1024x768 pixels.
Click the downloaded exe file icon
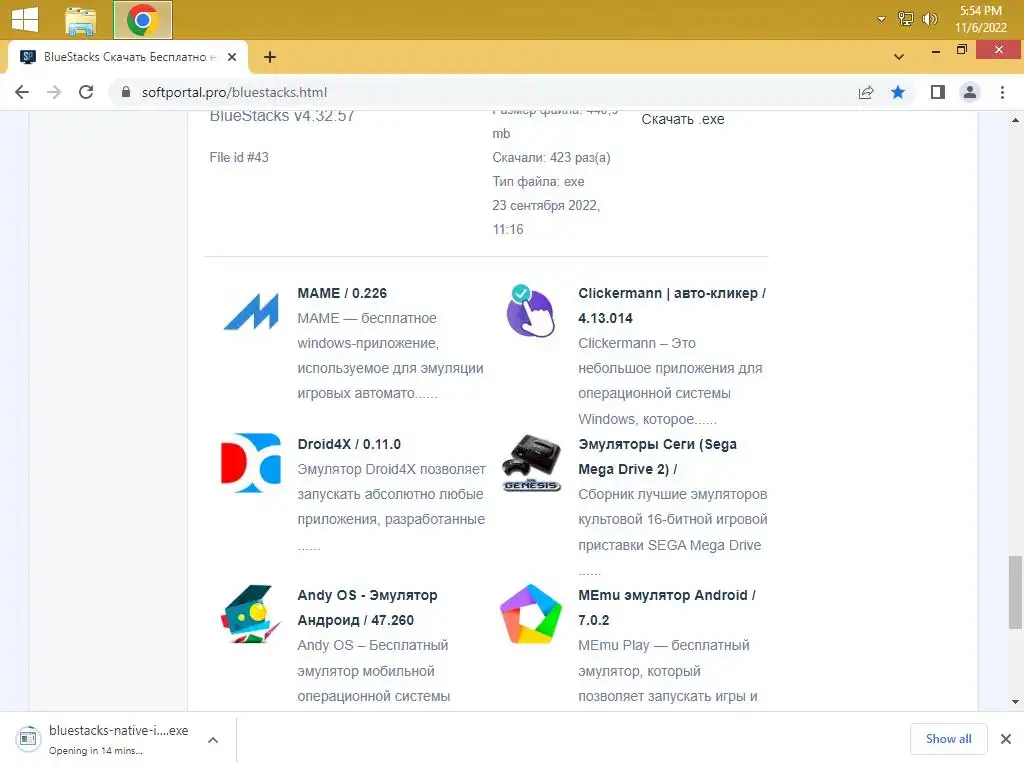click(x=27, y=739)
